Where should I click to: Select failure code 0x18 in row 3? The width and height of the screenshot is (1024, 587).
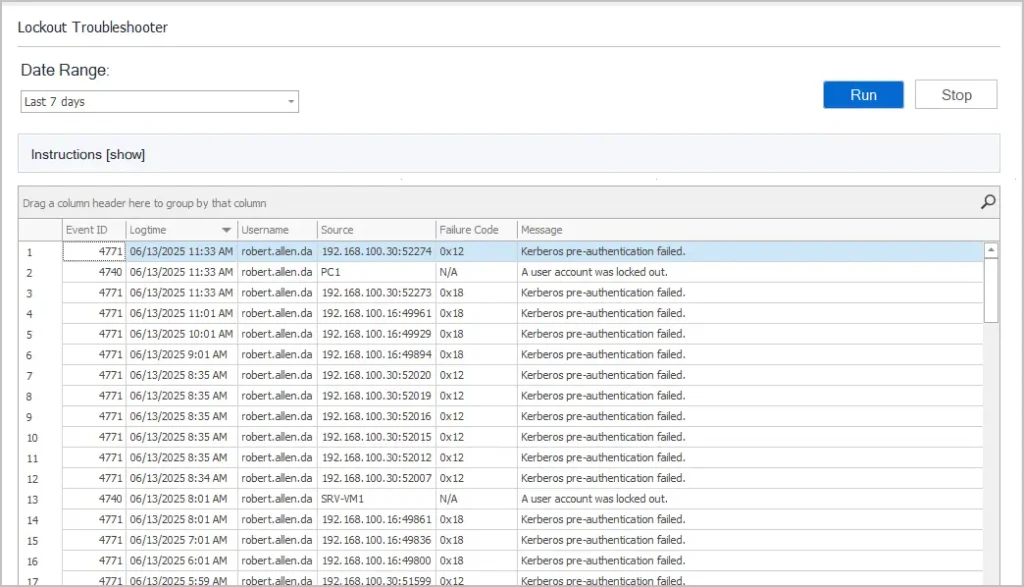click(477, 293)
